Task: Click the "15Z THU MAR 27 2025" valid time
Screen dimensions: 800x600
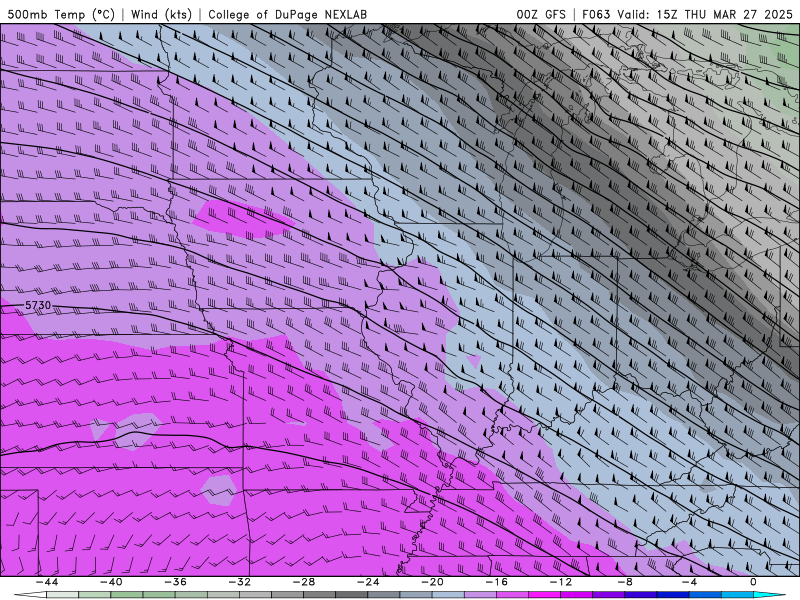Action: 724,14
